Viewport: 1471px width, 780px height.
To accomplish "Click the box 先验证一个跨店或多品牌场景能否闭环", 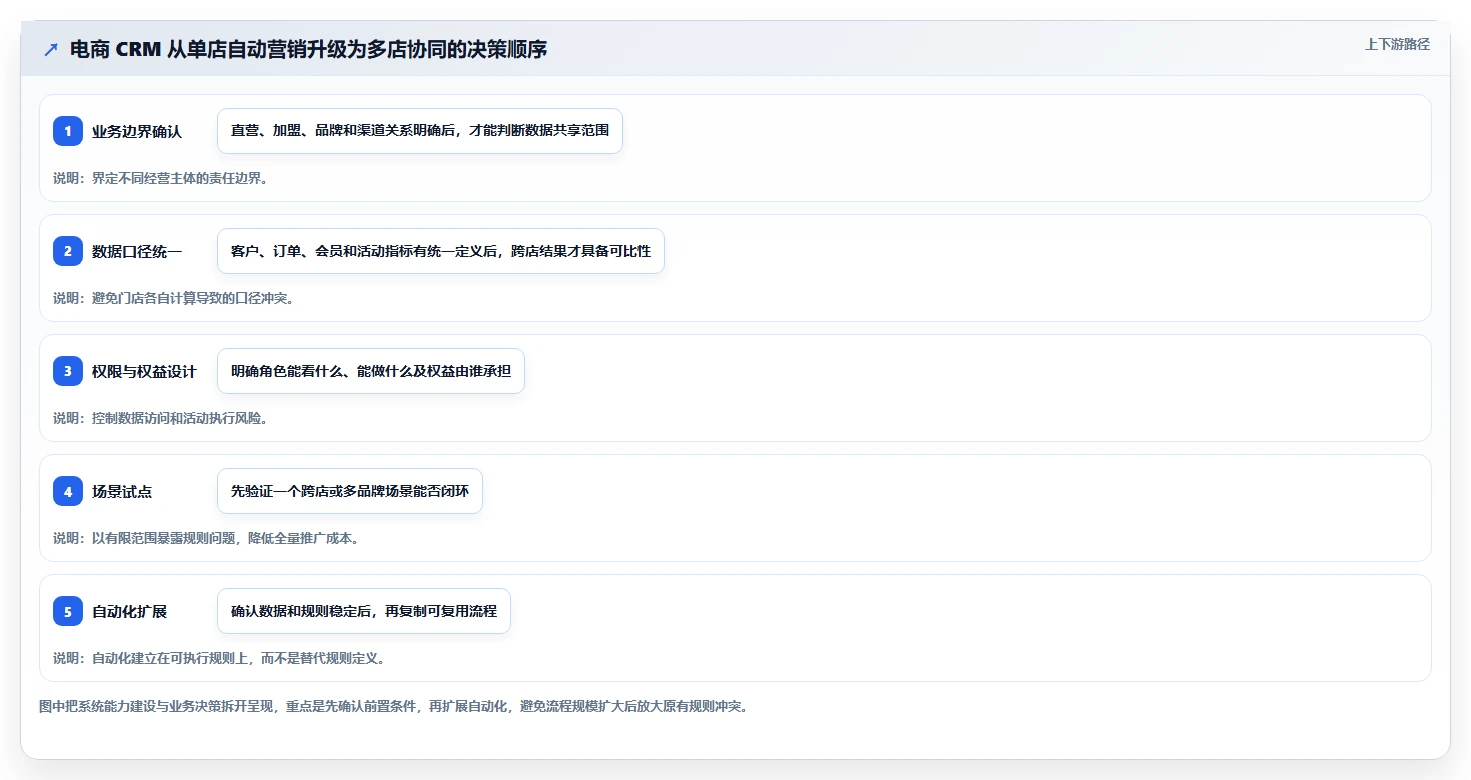I will [350, 491].
